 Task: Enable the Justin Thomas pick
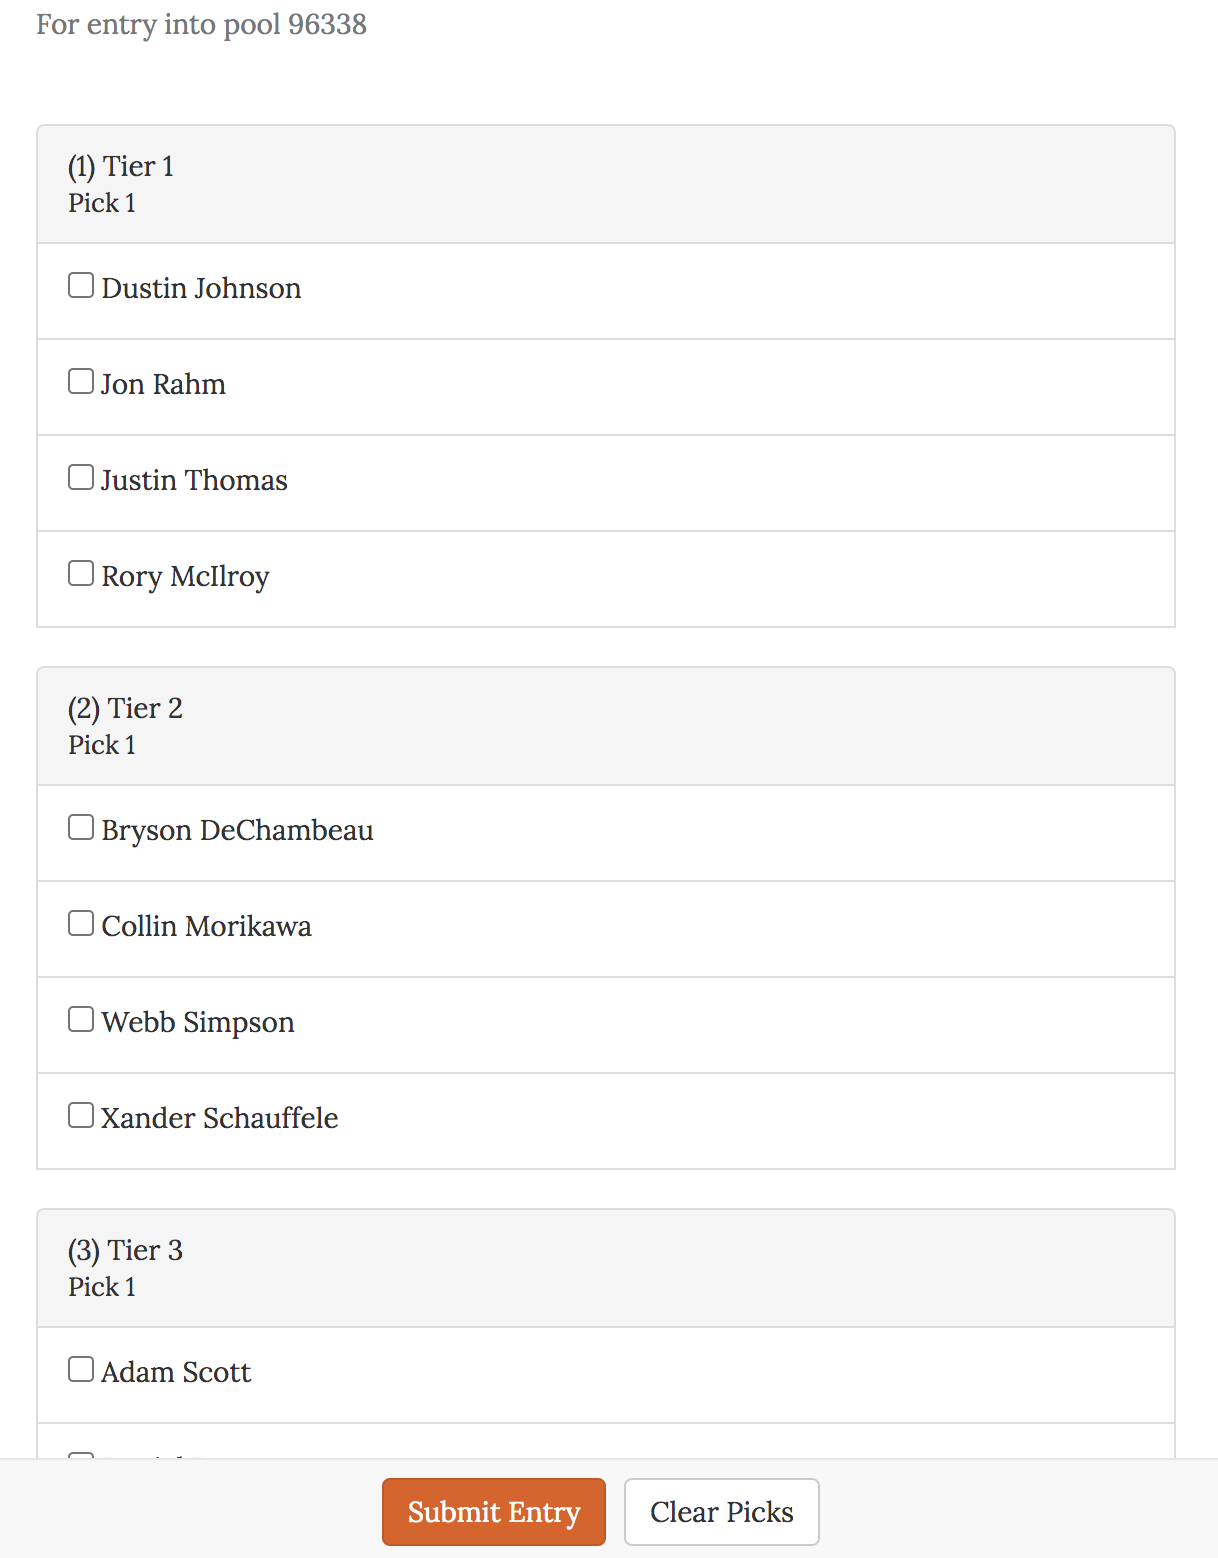click(x=80, y=477)
